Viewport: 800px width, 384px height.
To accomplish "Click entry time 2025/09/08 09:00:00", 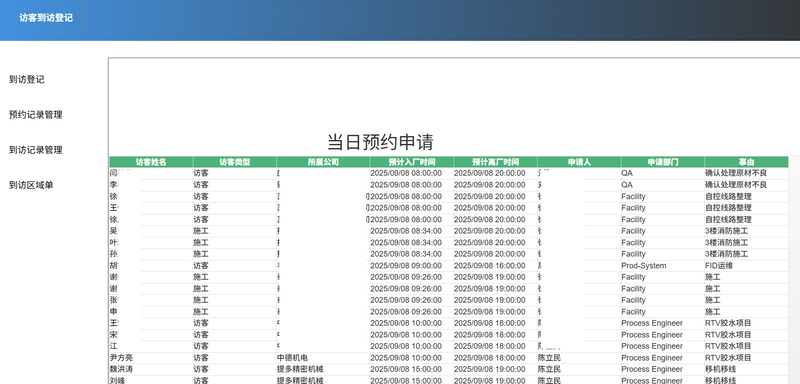I will click(406, 266).
